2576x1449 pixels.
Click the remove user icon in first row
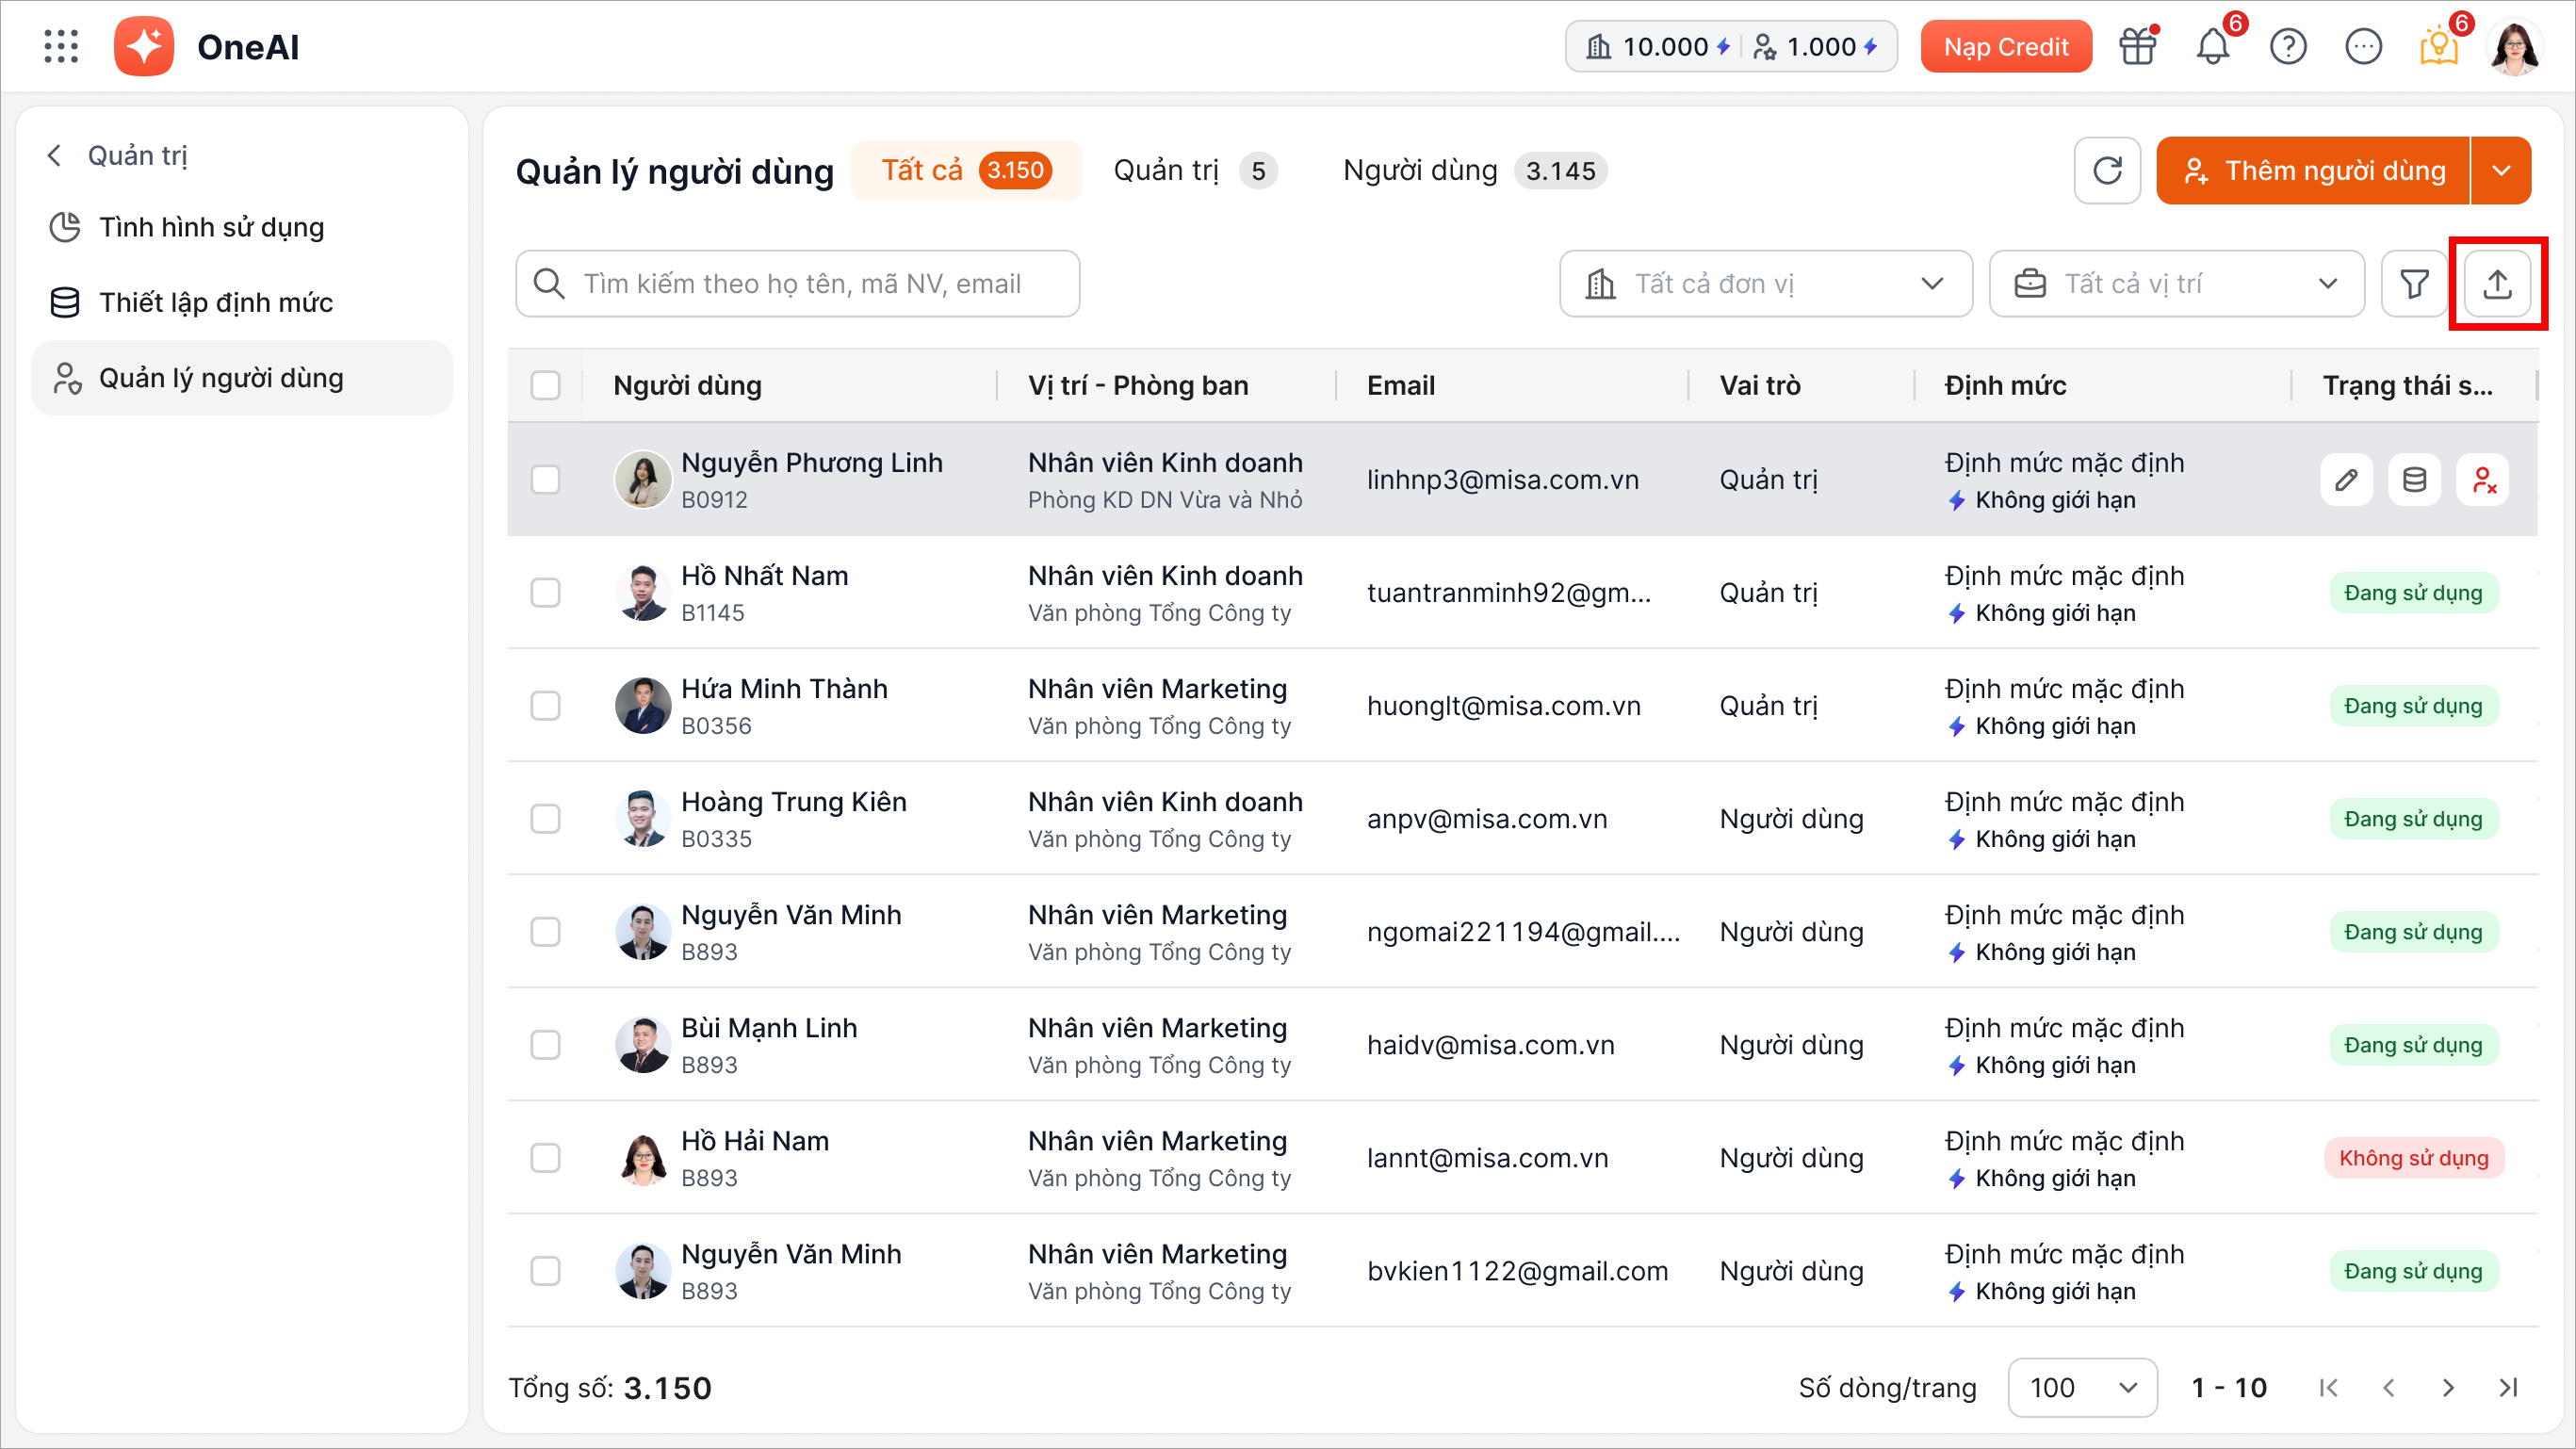click(2483, 480)
